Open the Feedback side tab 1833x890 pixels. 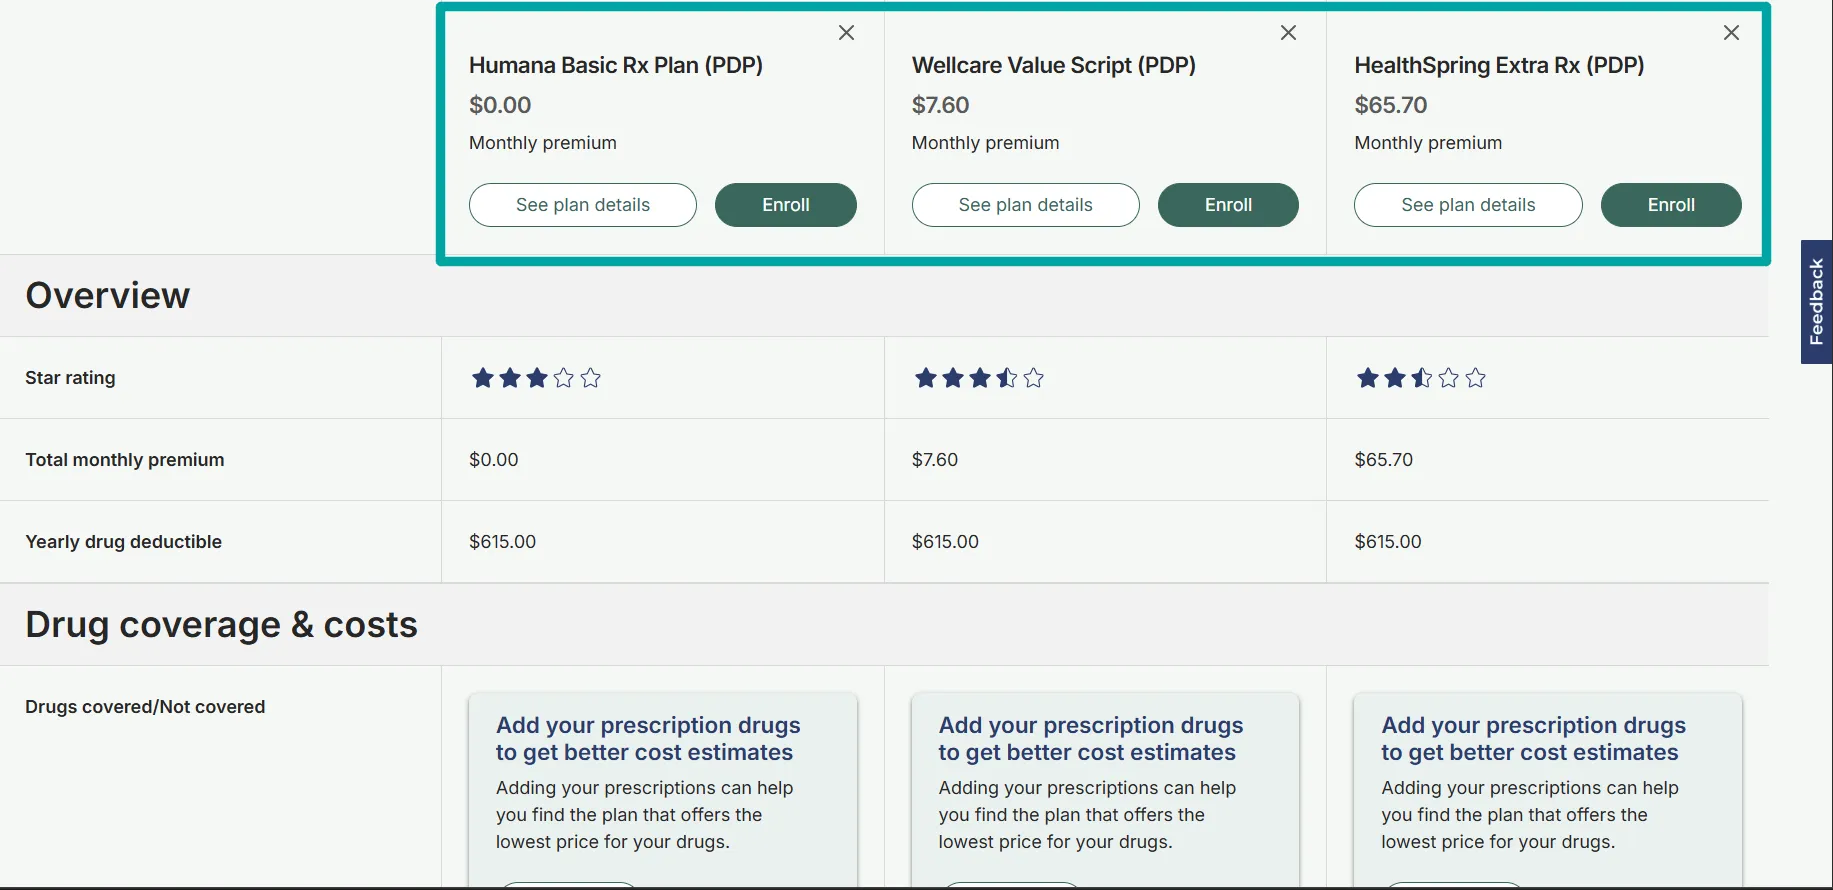(1817, 302)
